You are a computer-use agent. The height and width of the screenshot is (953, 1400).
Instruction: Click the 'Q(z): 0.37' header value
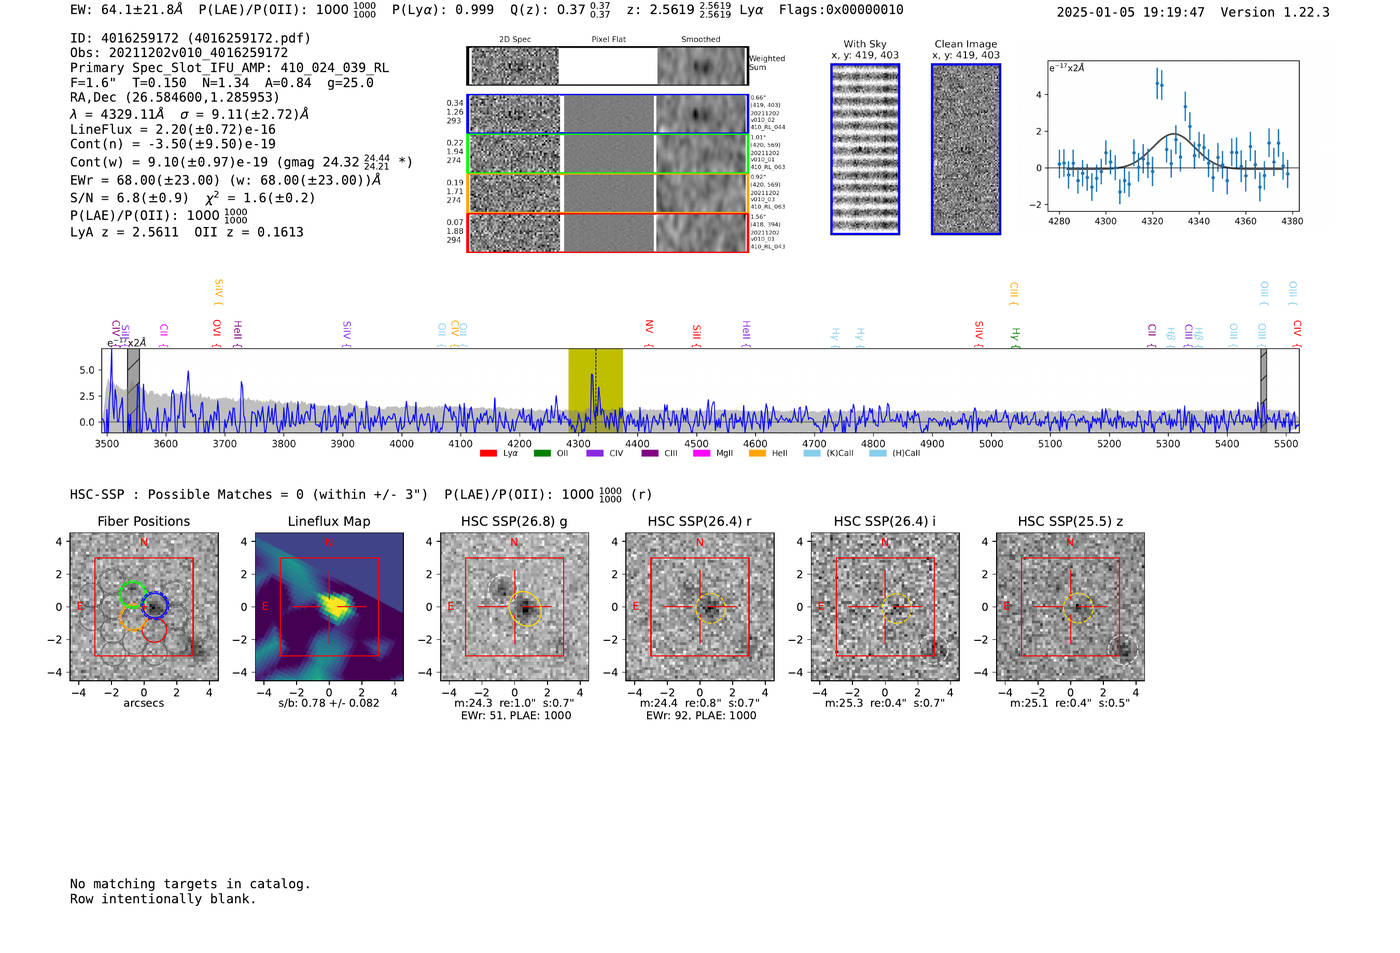[547, 10]
